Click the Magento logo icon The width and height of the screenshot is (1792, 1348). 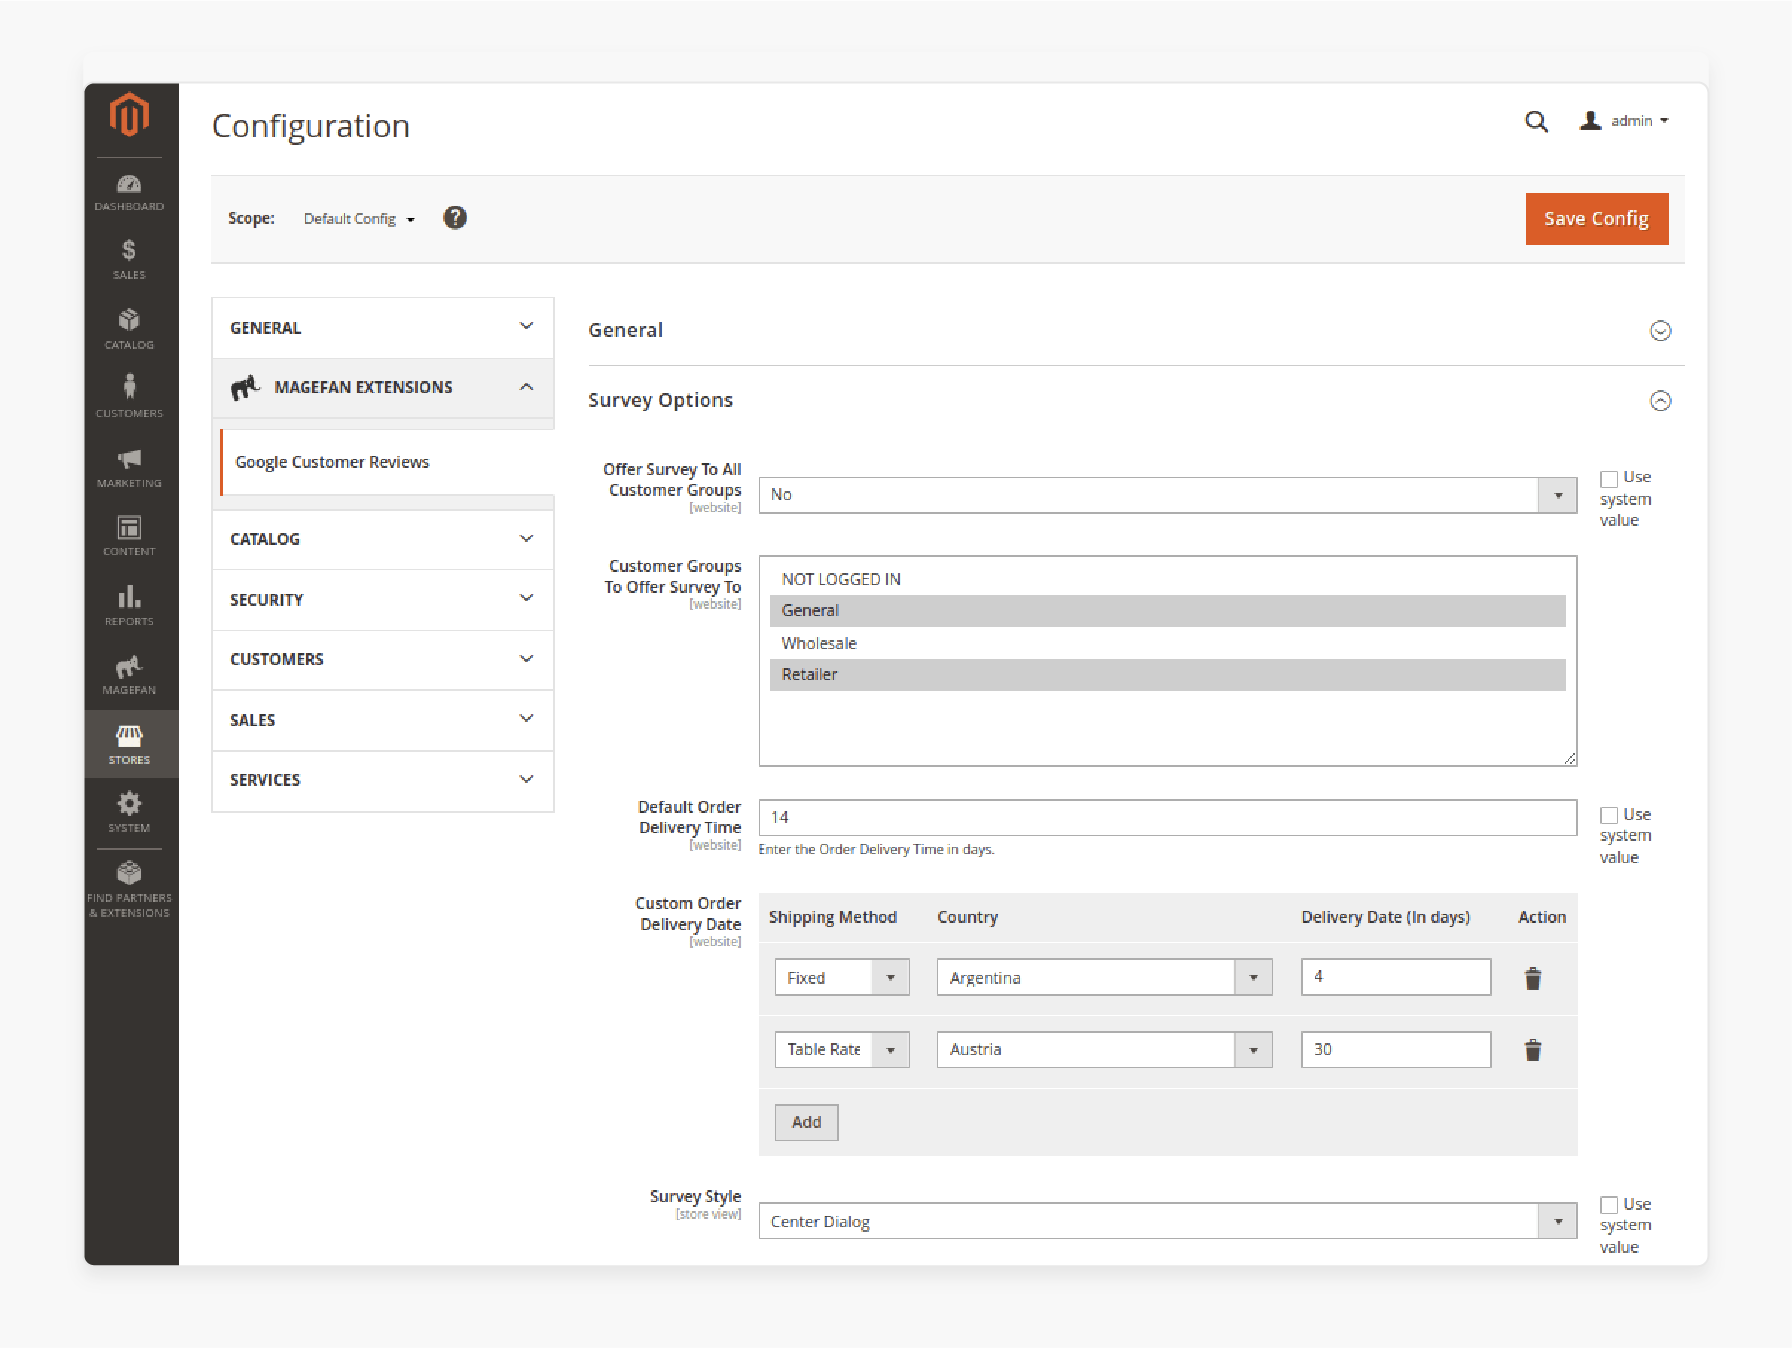point(129,114)
